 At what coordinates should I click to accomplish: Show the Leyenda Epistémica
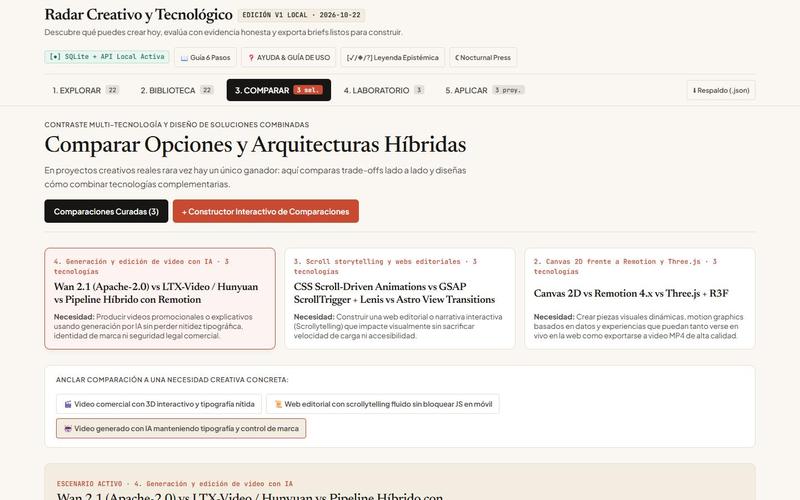[x=392, y=57]
